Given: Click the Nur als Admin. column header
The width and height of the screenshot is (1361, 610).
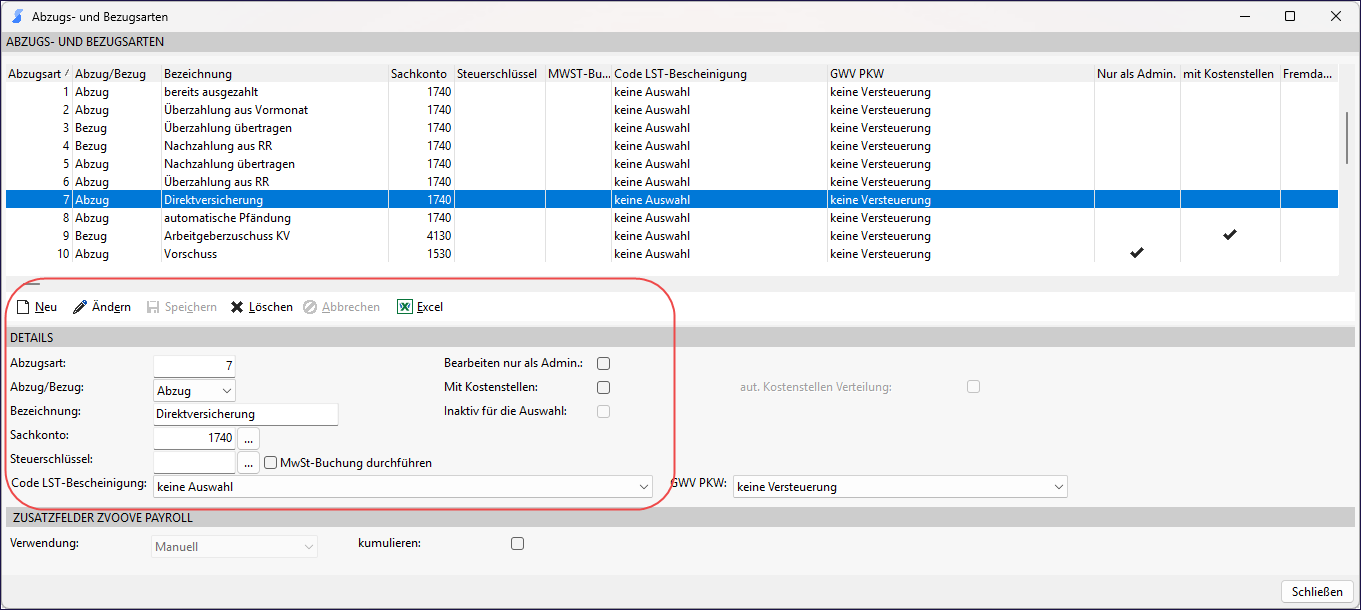Looking at the screenshot, I should (x=1137, y=74).
